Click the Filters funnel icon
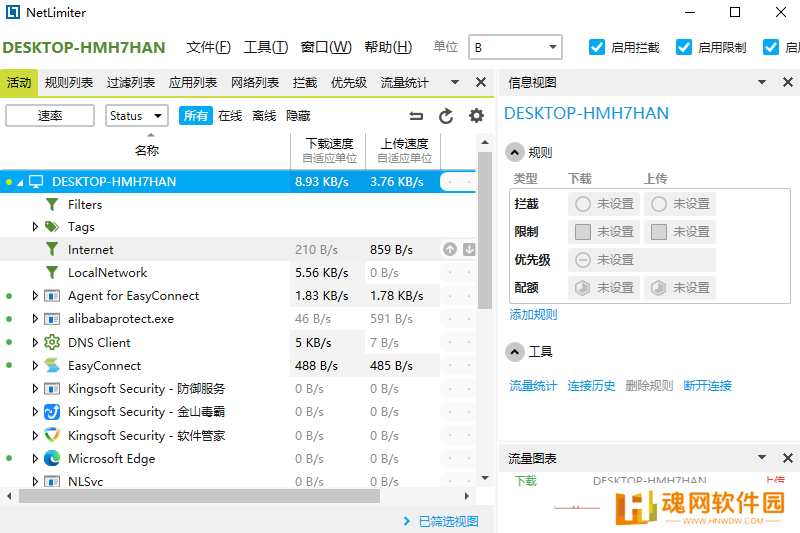 click(x=52, y=205)
